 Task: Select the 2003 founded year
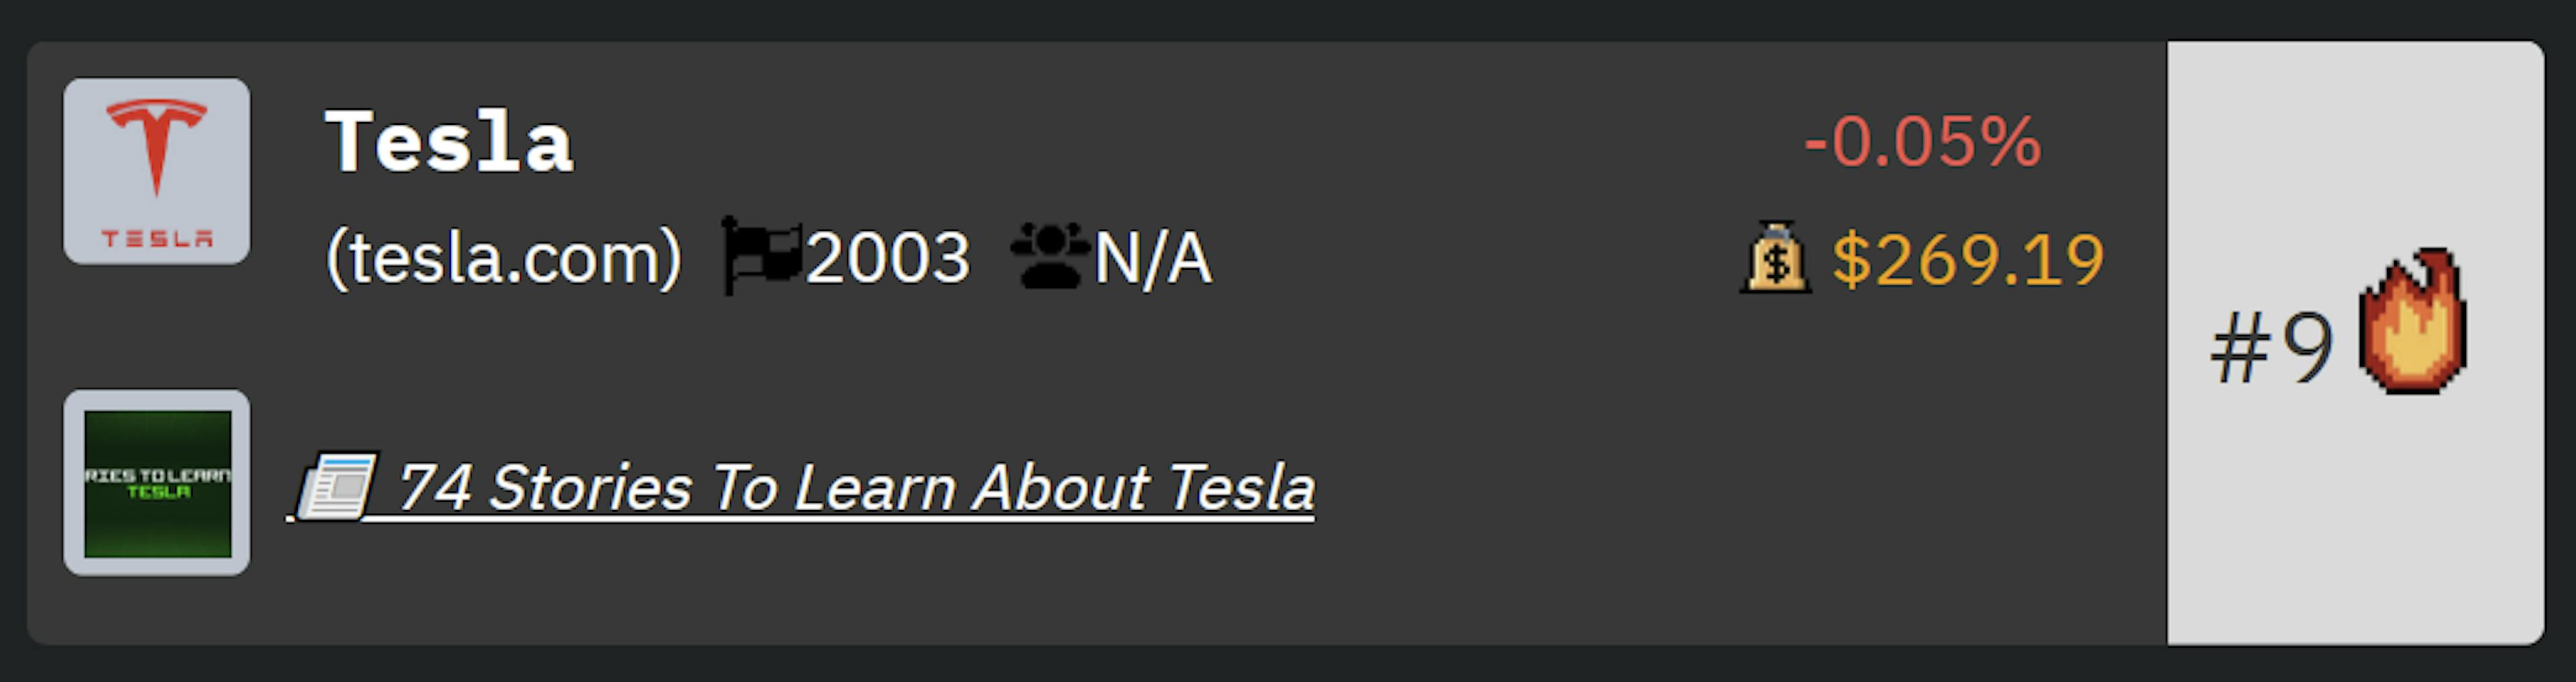coord(888,258)
